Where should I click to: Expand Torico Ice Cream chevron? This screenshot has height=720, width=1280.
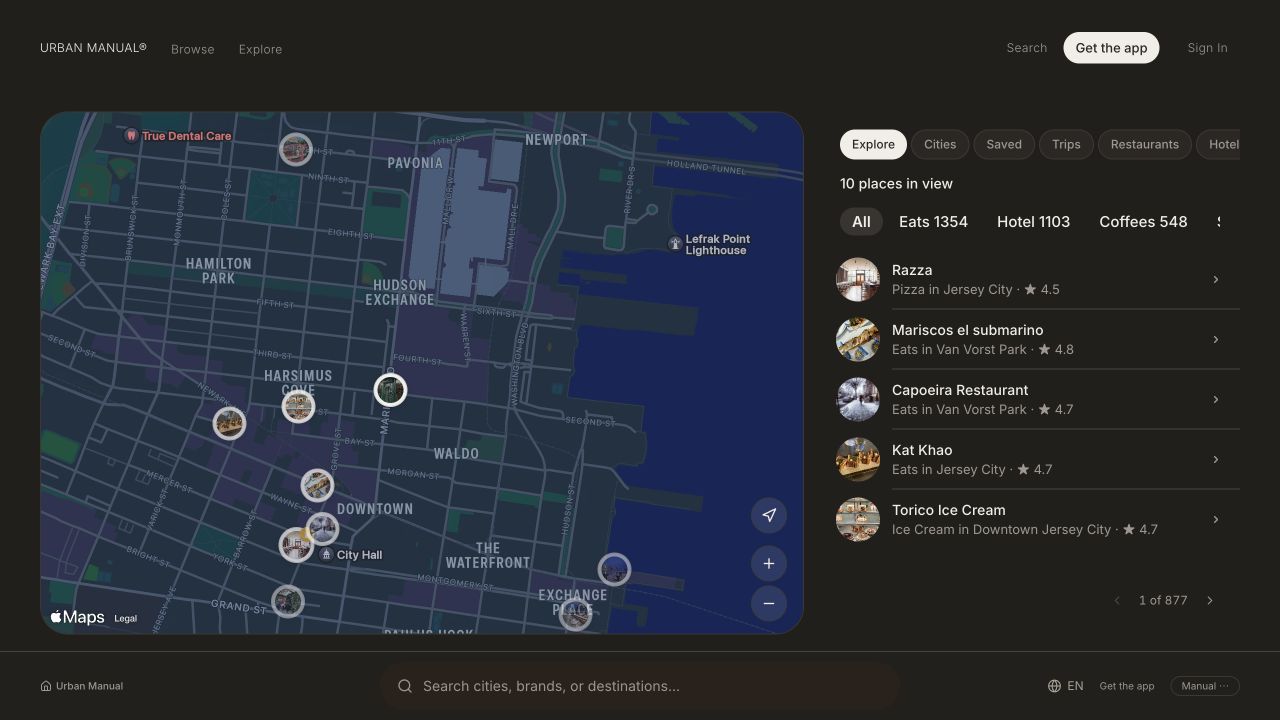[x=1216, y=520]
